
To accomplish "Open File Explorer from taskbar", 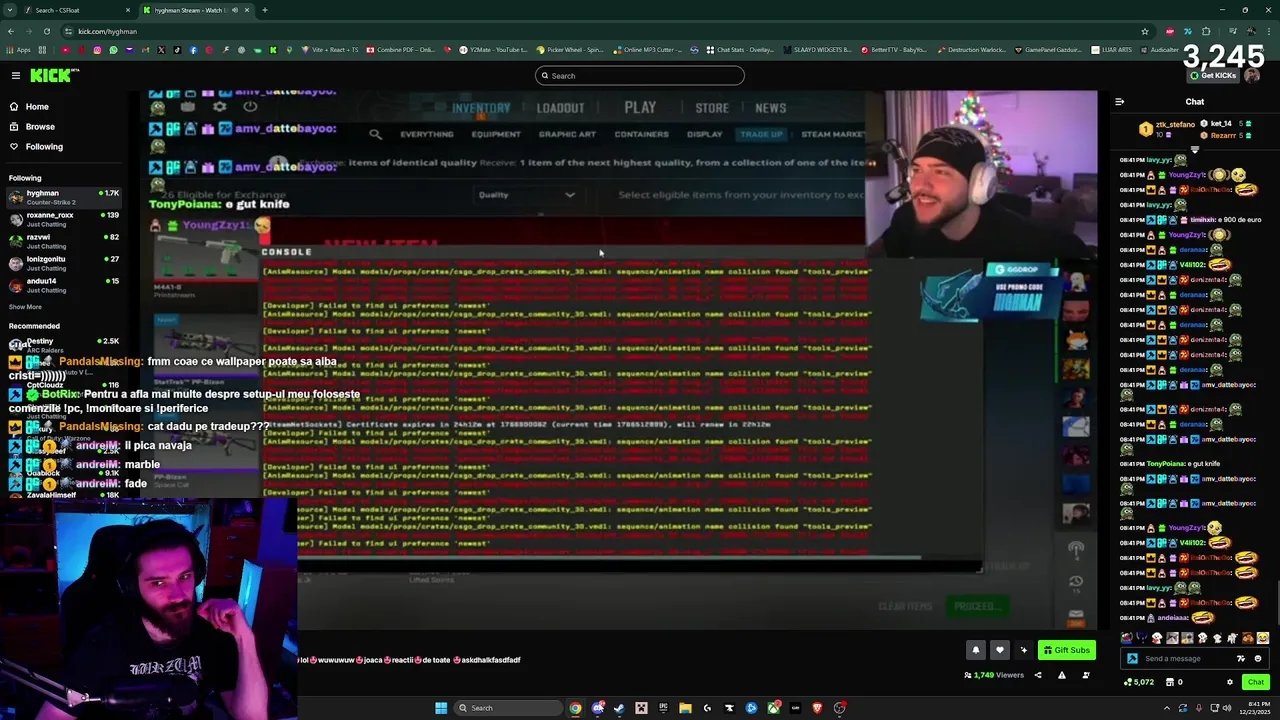I will 685,708.
